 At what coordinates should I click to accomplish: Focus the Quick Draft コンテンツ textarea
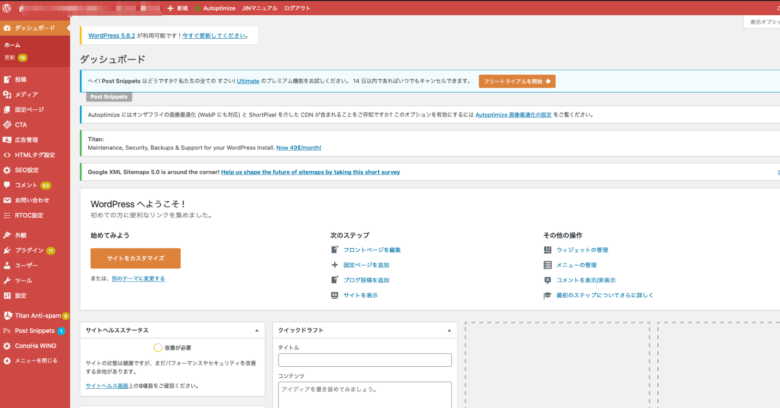(x=365, y=395)
